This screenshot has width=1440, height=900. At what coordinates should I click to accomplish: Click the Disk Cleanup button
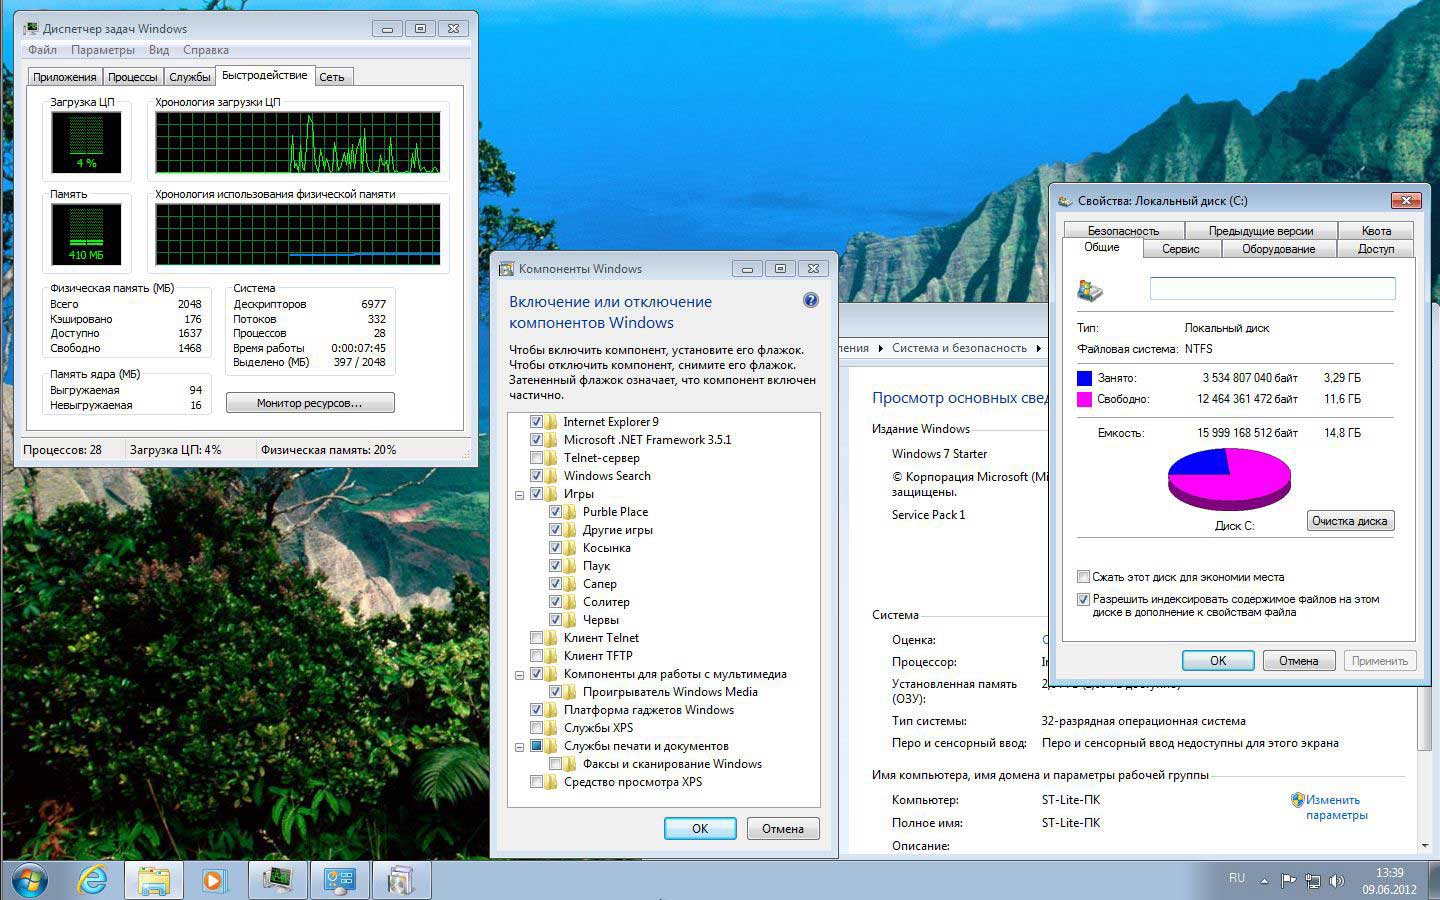[1349, 521]
